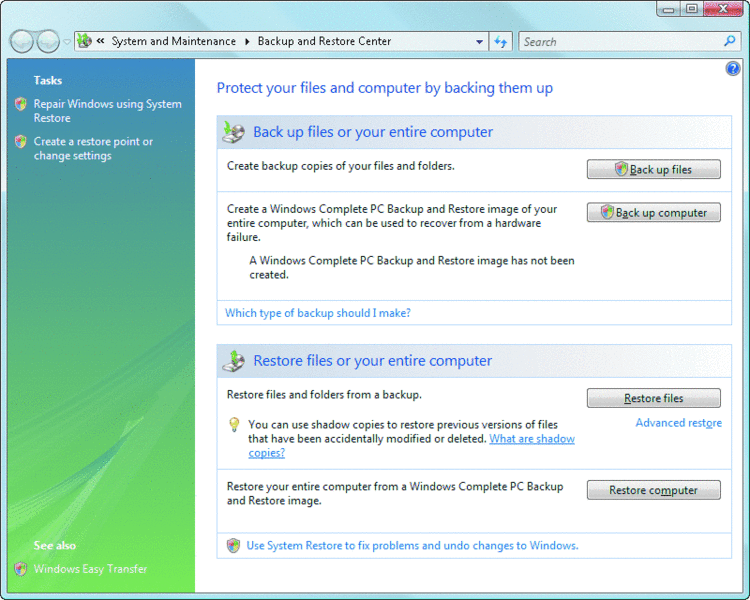
Task: Maximize the Backup and Restore Center window
Action: tap(692, 9)
